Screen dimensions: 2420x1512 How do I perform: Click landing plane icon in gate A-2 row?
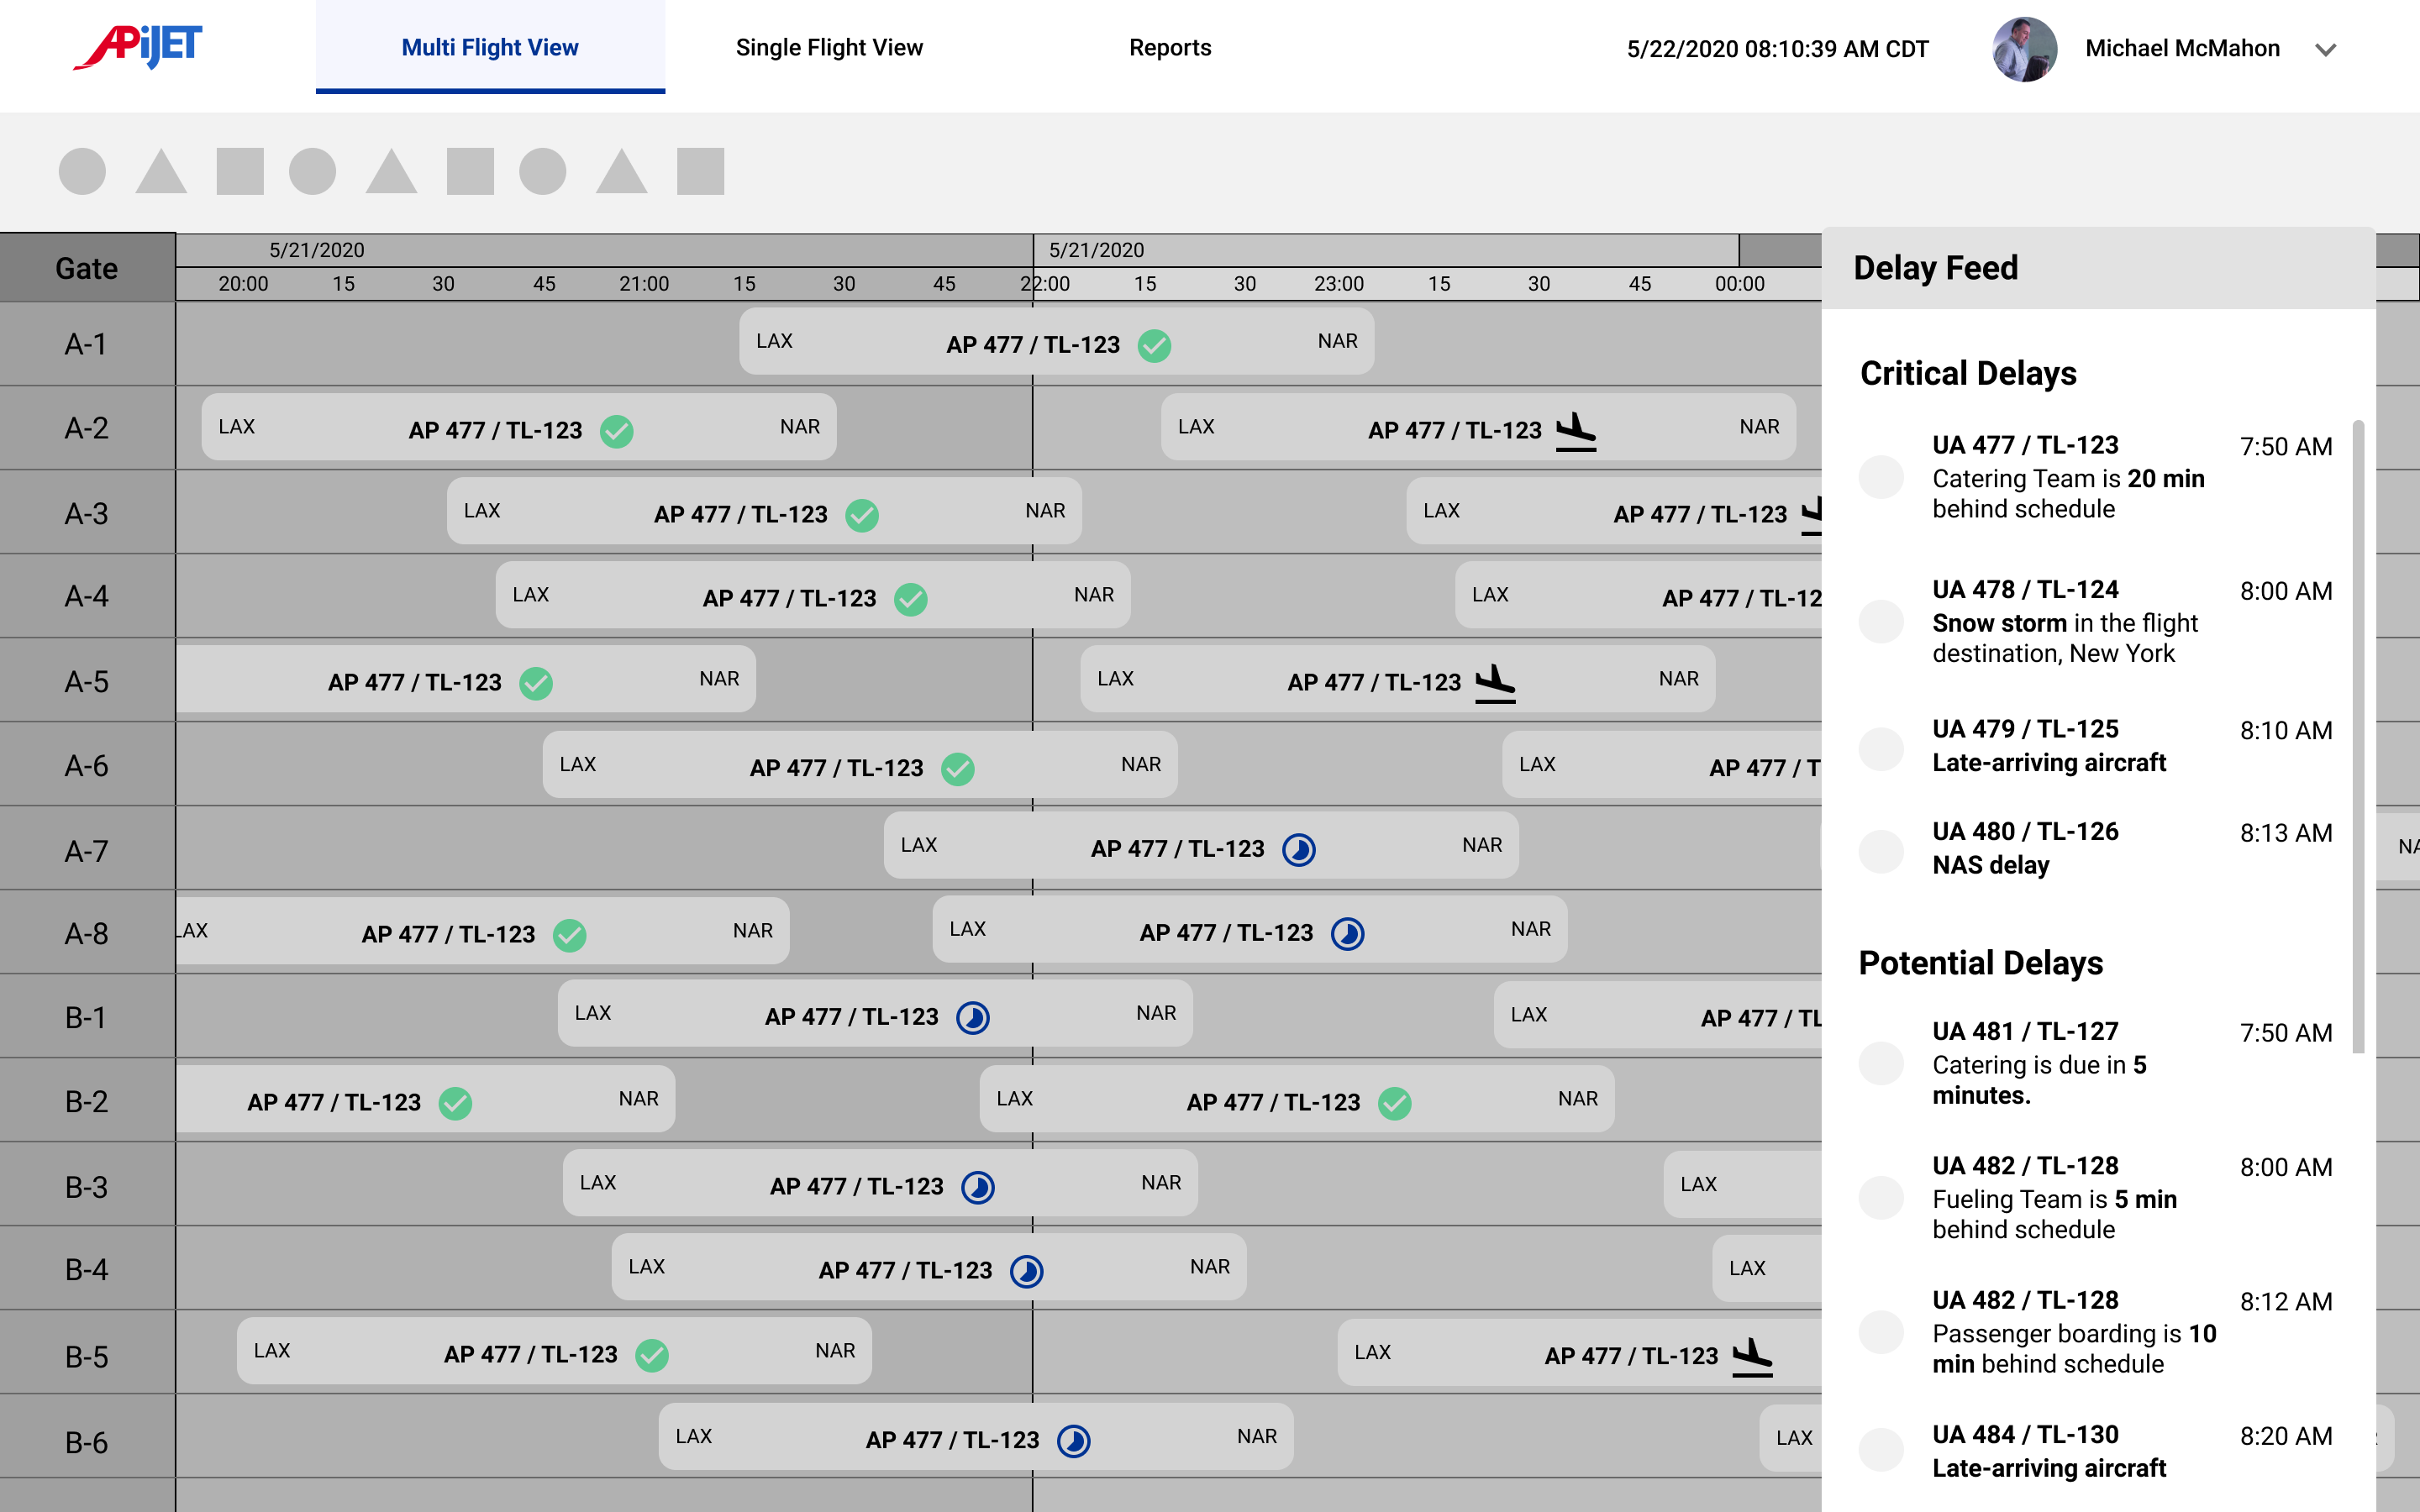point(1576,431)
